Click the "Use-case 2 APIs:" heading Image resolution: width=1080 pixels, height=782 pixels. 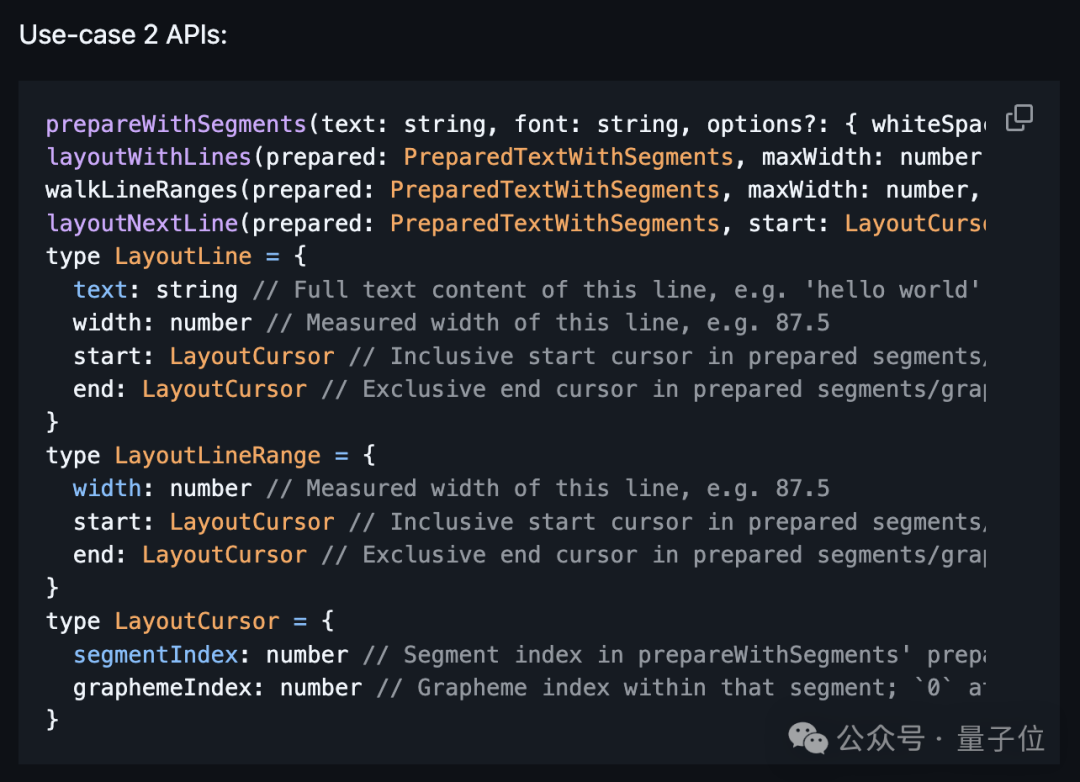point(123,35)
